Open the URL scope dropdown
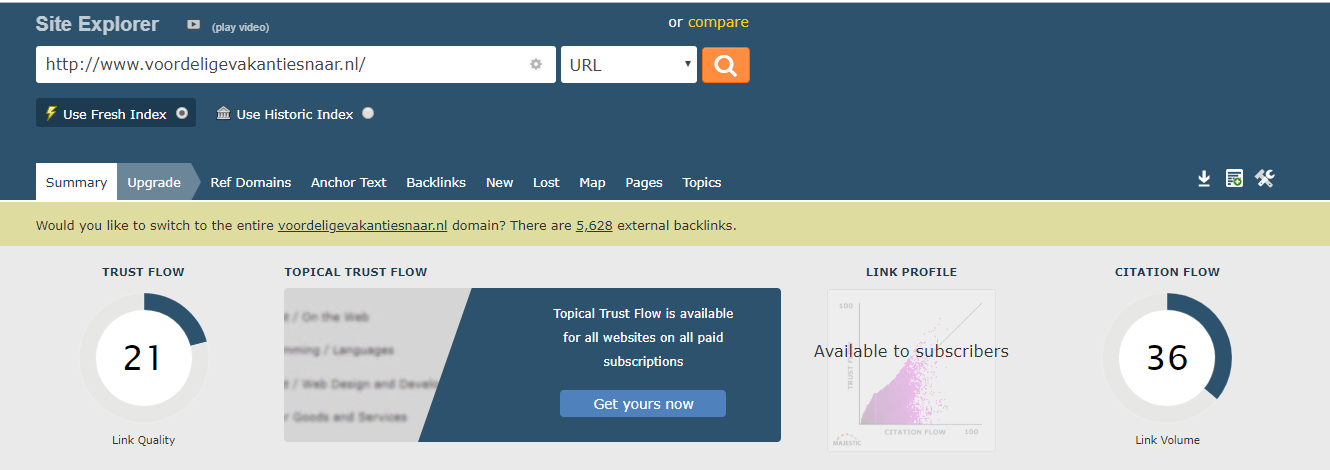The width and height of the screenshot is (1330, 470). pyautogui.click(x=629, y=65)
